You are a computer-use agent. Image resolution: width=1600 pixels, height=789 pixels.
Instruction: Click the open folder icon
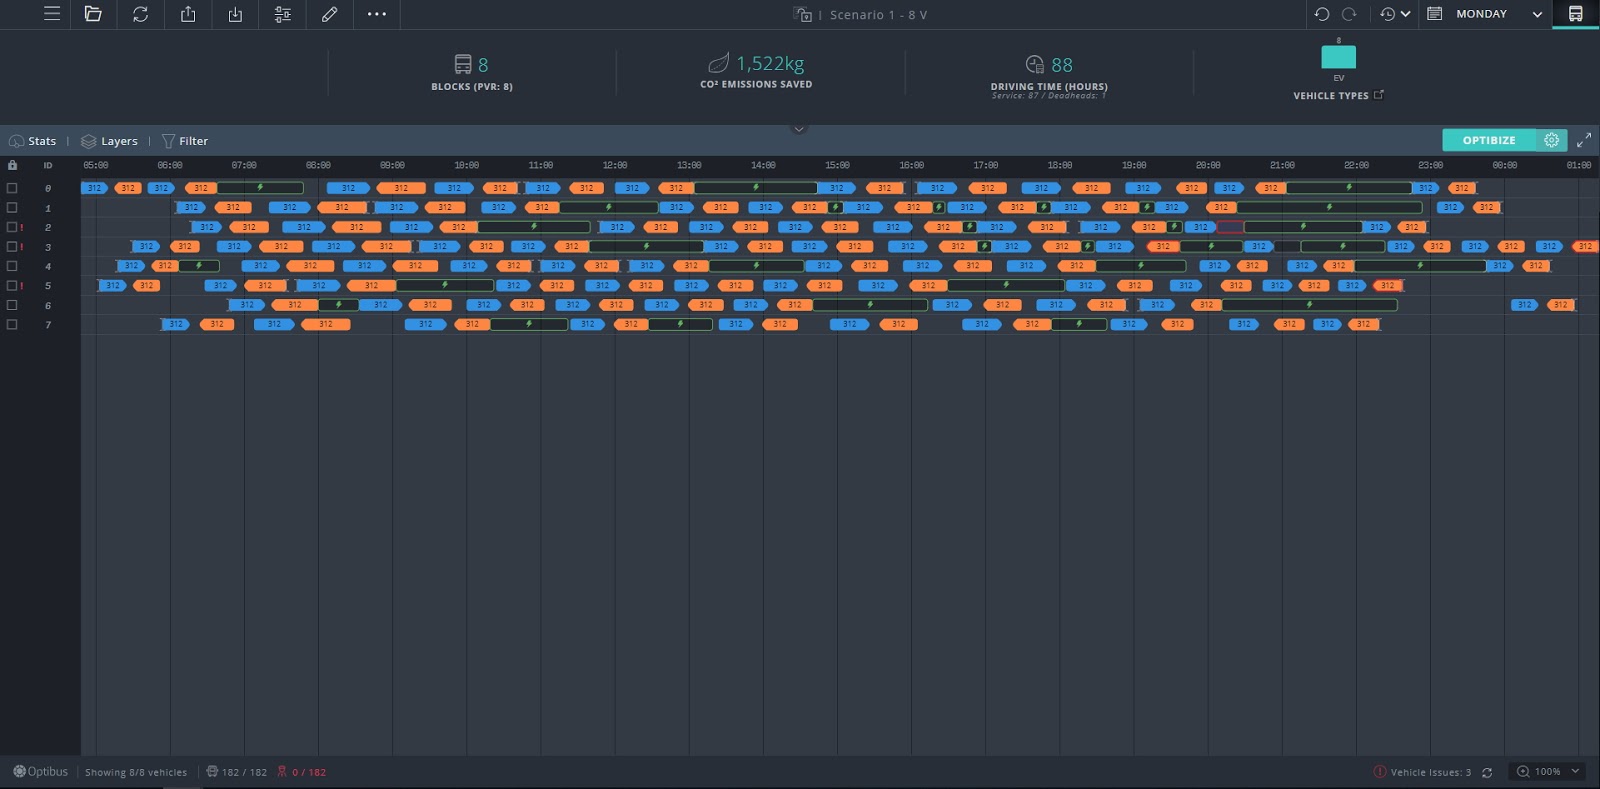pos(93,14)
